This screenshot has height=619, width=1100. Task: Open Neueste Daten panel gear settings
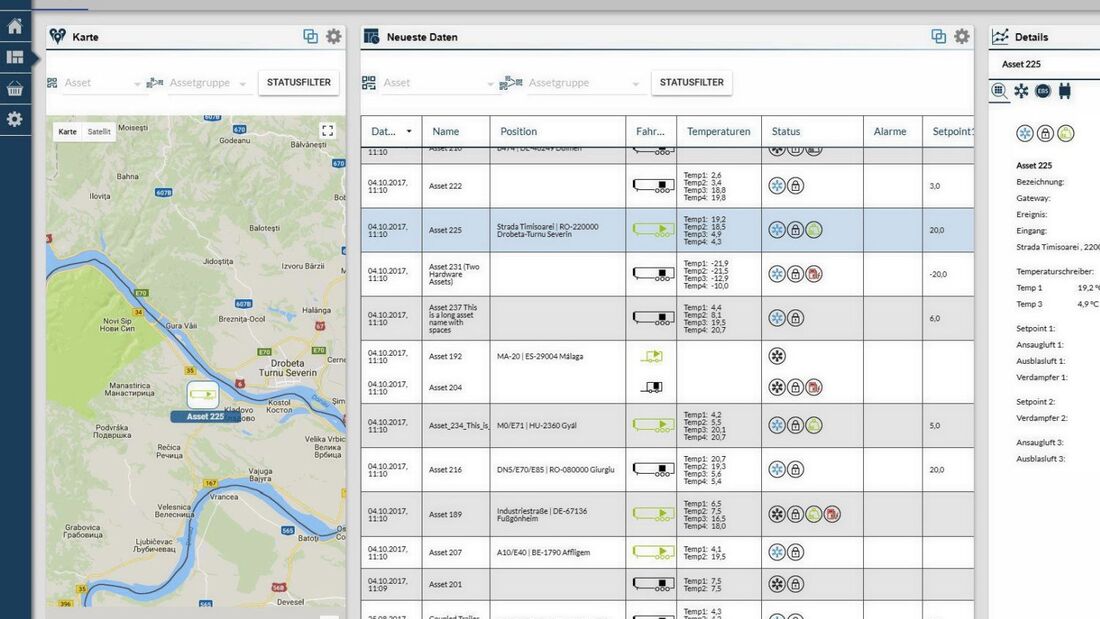(962, 36)
